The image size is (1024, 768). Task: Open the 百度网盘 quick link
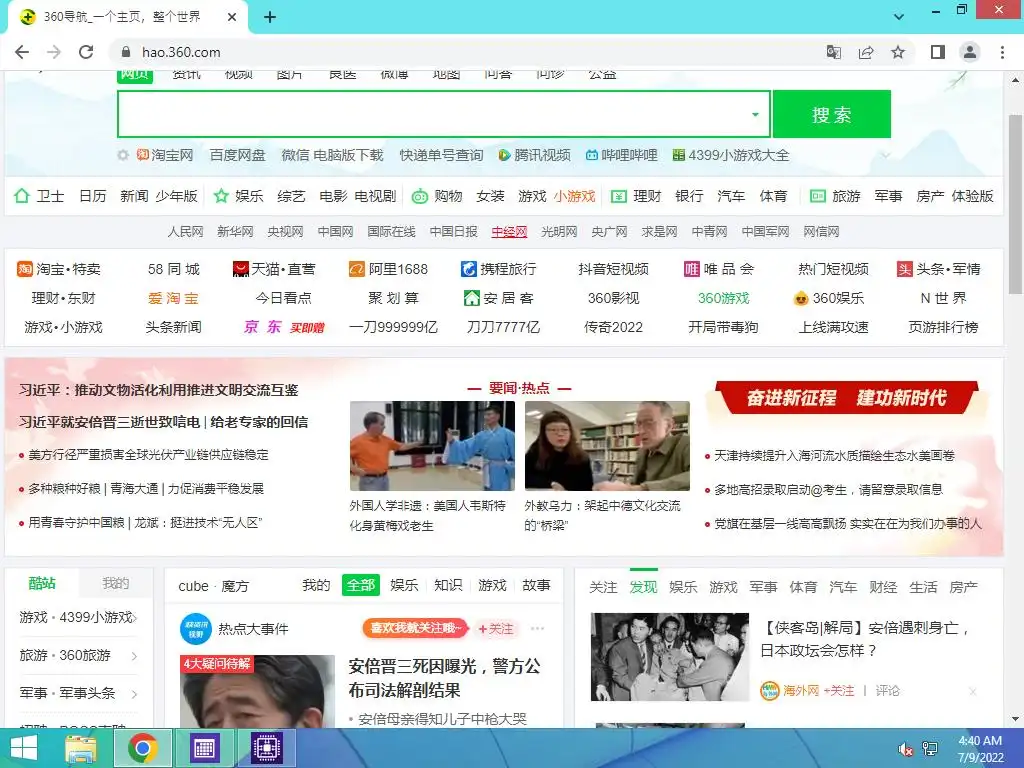point(237,155)
